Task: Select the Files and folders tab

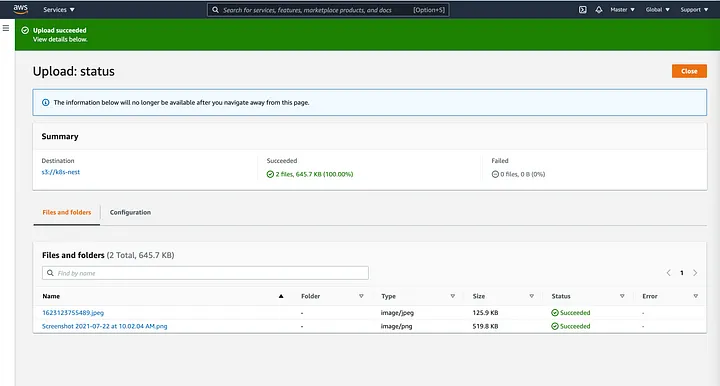Action: (67, 213)
